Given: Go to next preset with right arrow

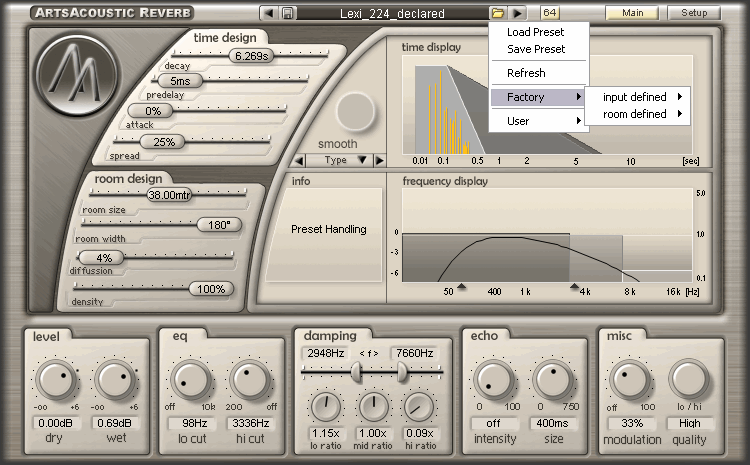Looking at the screenshot, I should pyautogui.click(x=517, y=13).
